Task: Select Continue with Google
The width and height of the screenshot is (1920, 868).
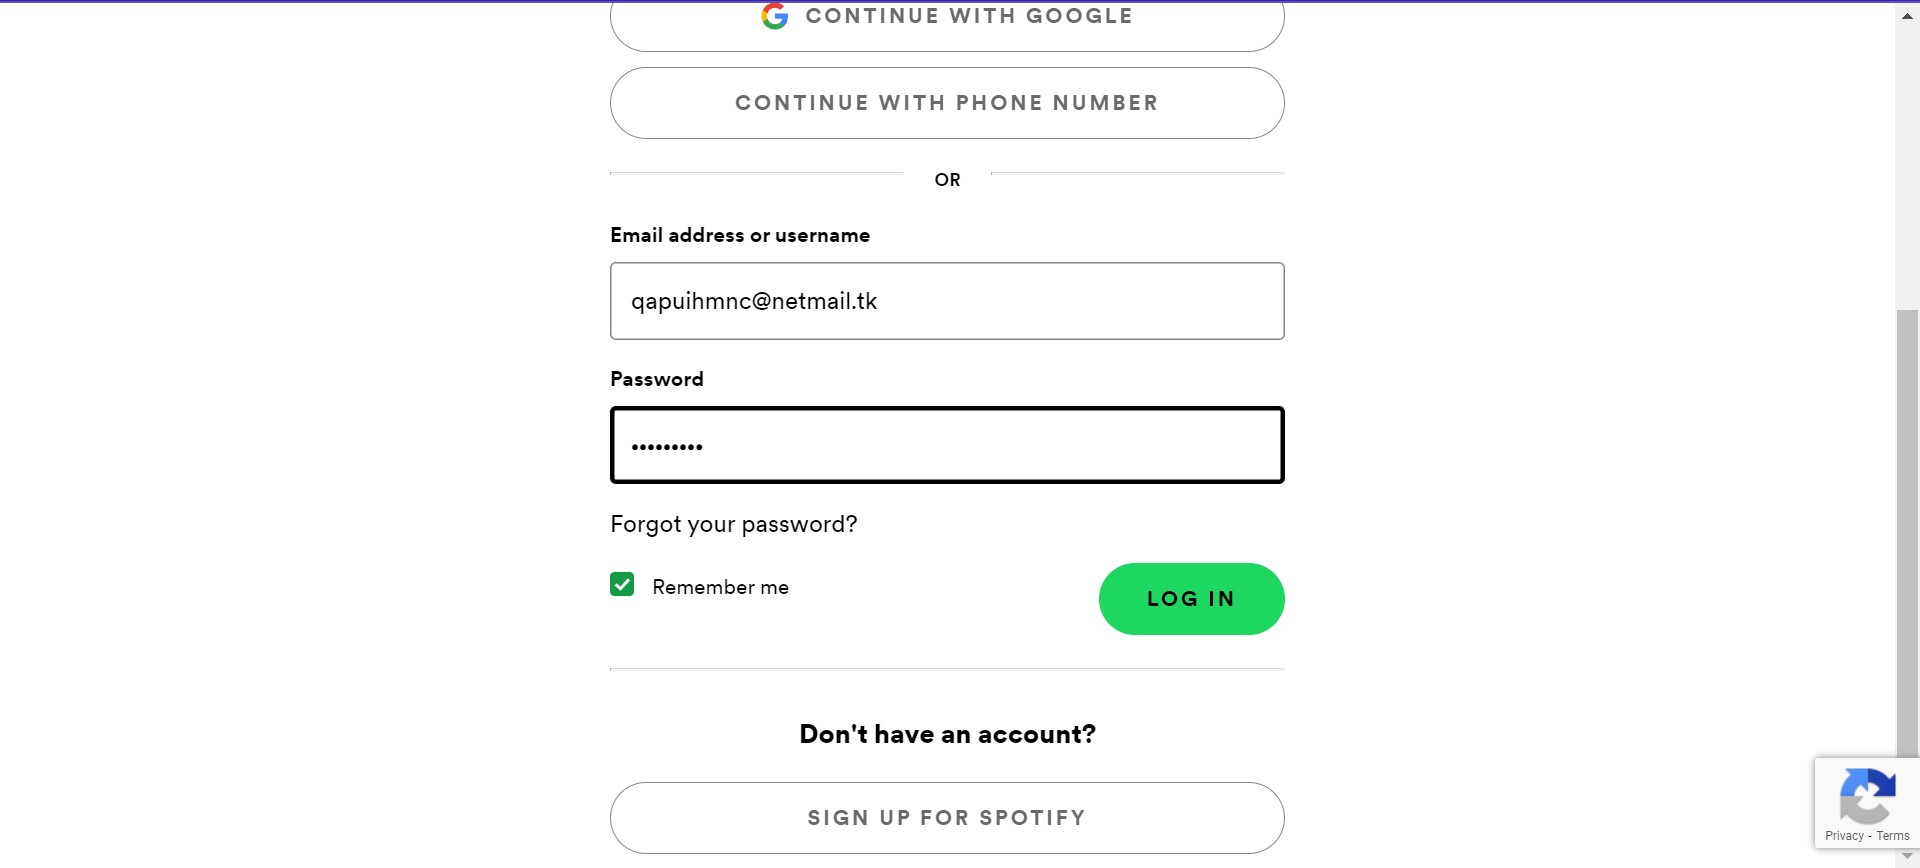Action: click(946, 15)
